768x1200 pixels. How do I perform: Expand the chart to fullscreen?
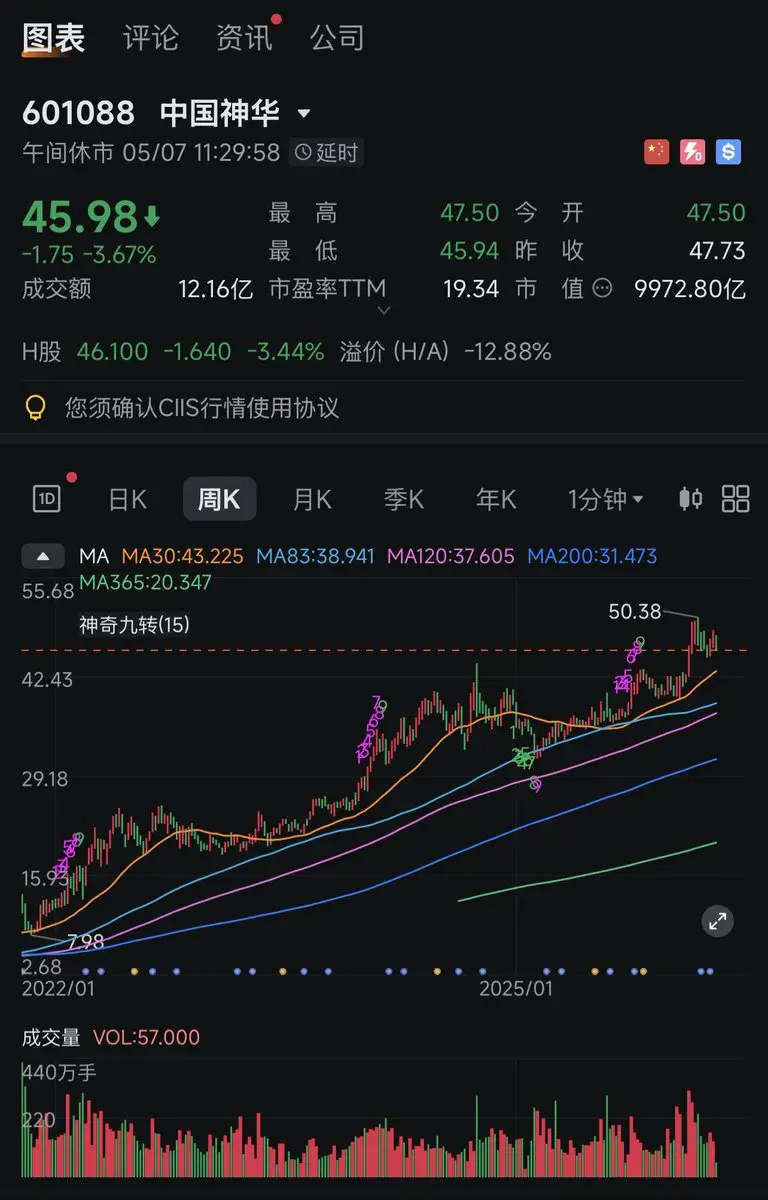717,922
